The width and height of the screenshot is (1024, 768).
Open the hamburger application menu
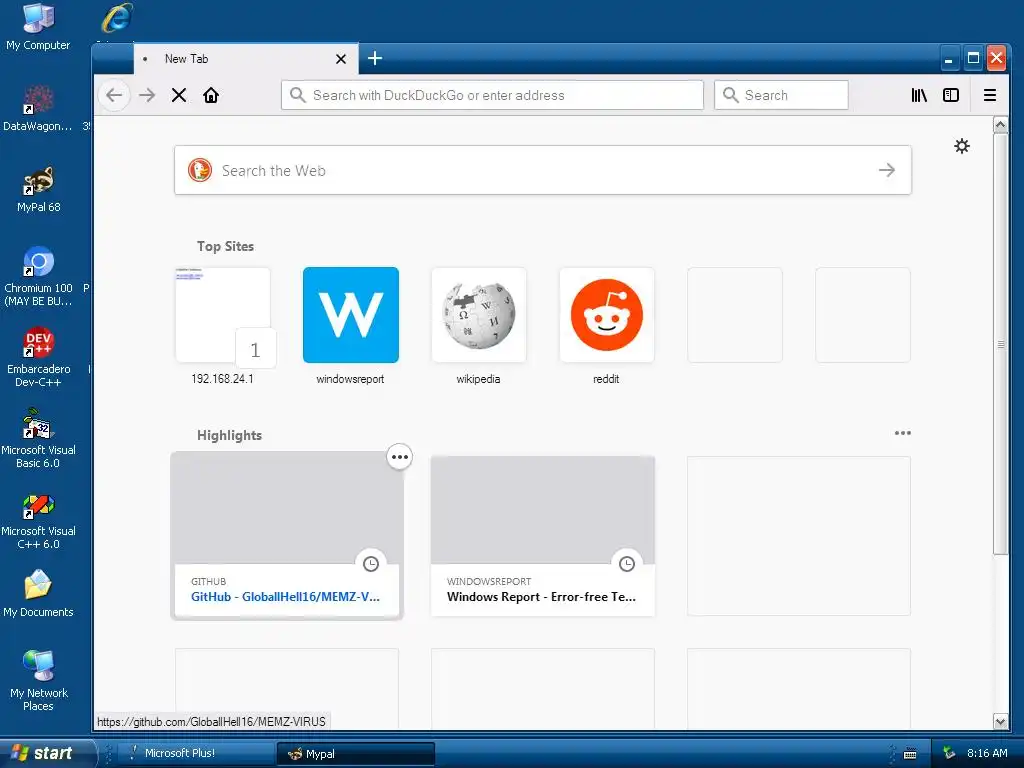pyautogui.click(x=990, y=95)
